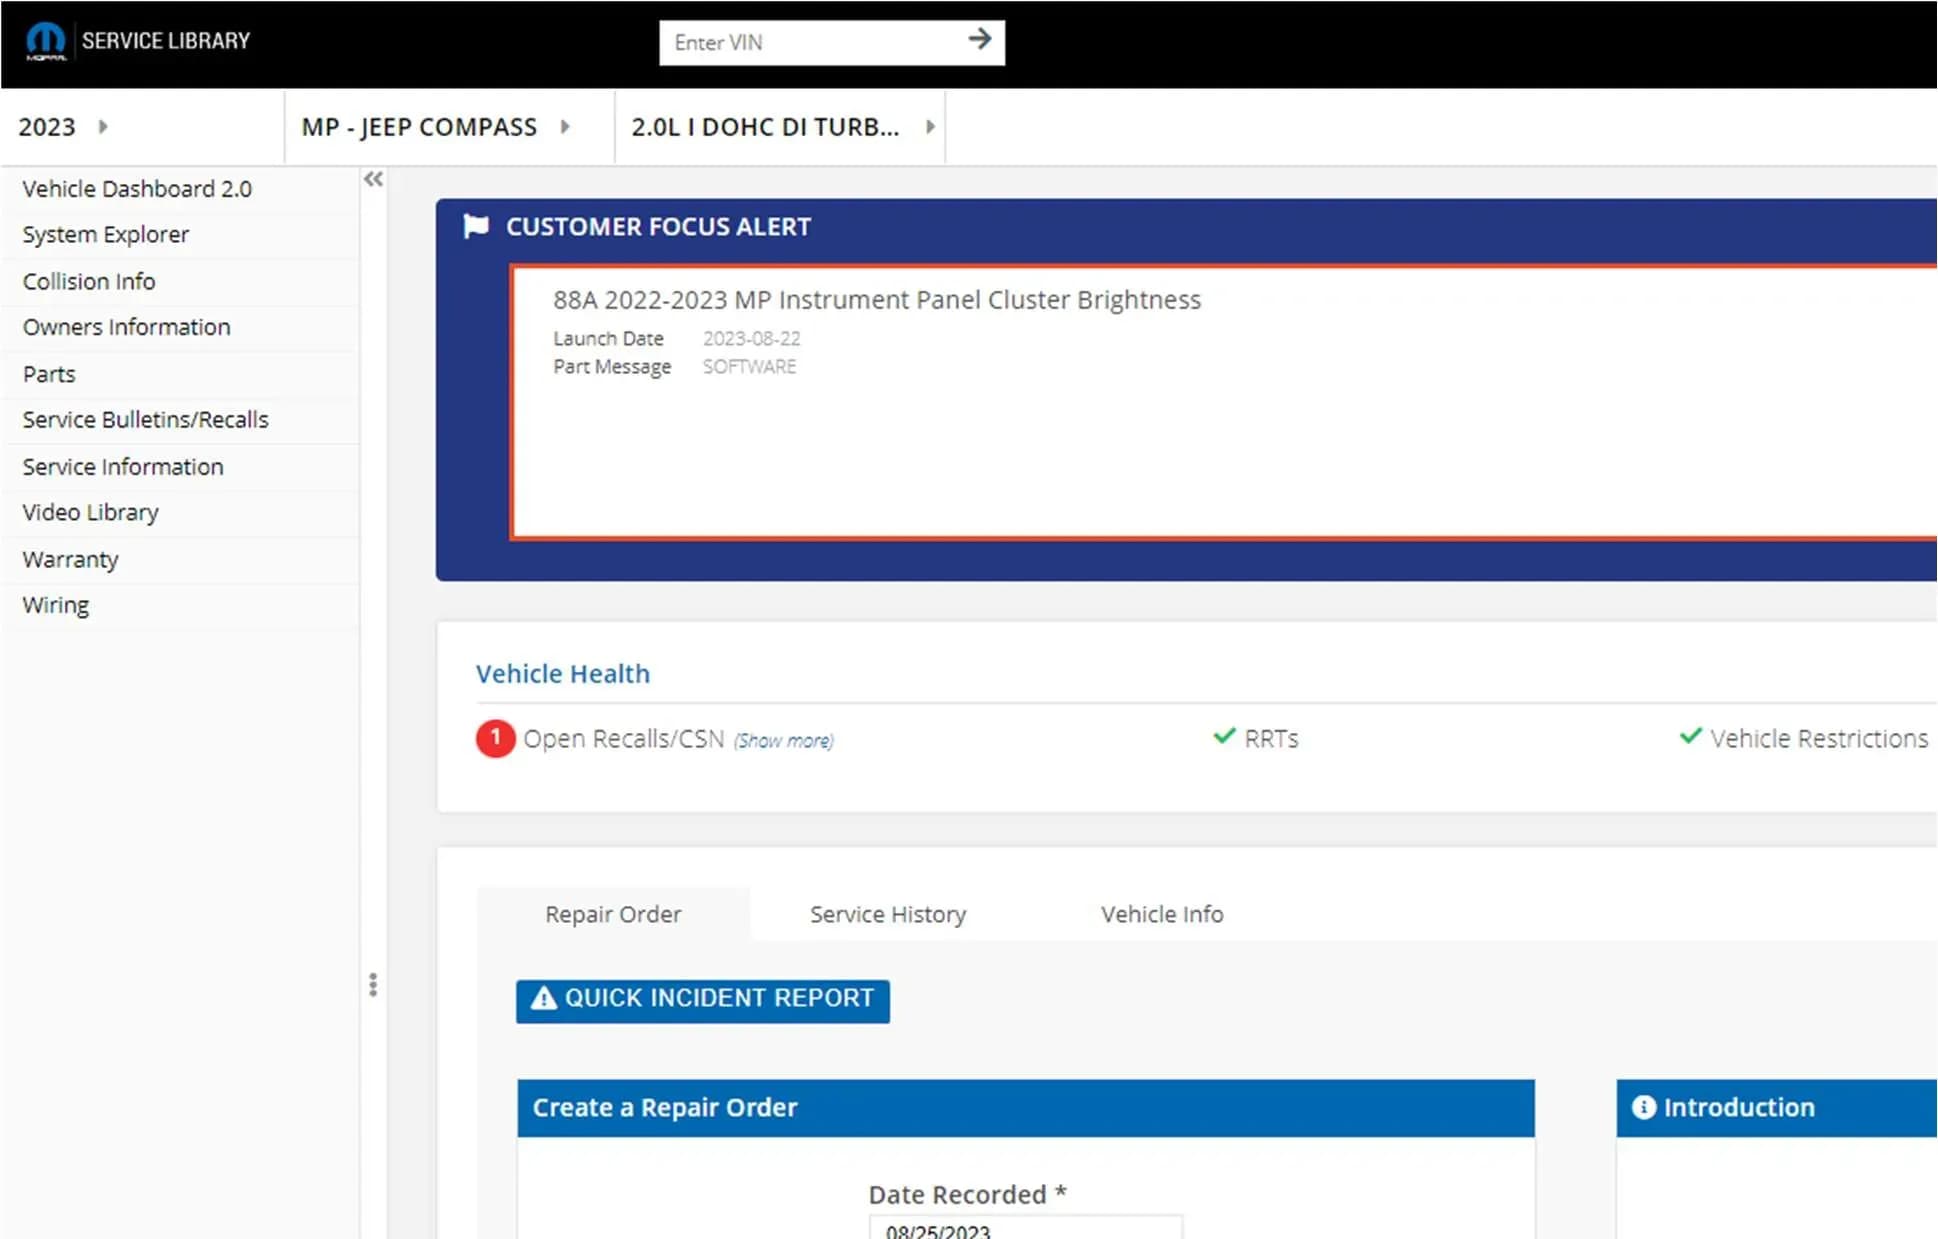
Task: Click the RRTs status label
Action: (x=1272, y=739)
